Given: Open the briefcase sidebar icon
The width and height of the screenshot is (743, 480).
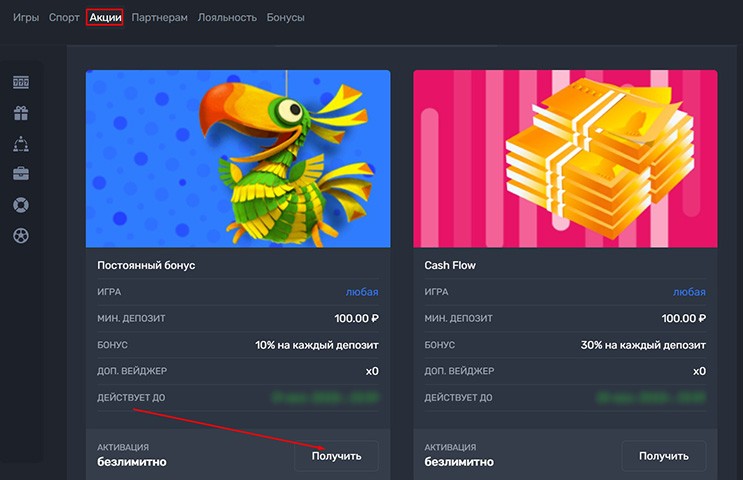Looking at the screenshot, I should (21, 174).
